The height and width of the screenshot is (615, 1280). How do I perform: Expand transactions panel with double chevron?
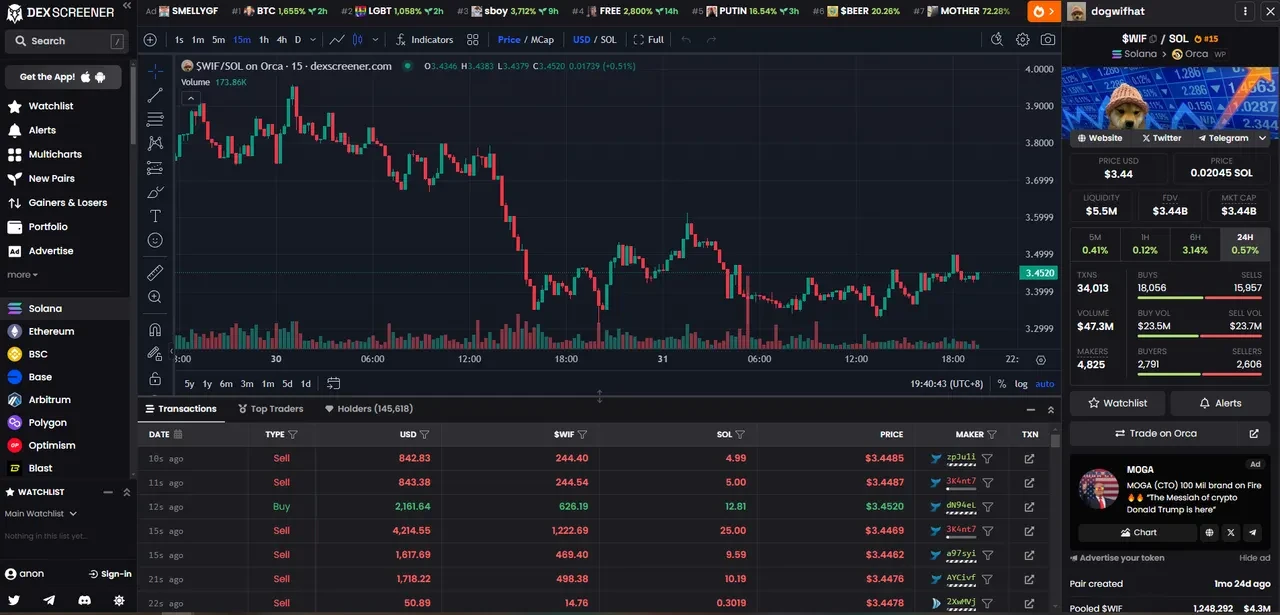[x=1051, y=410]
